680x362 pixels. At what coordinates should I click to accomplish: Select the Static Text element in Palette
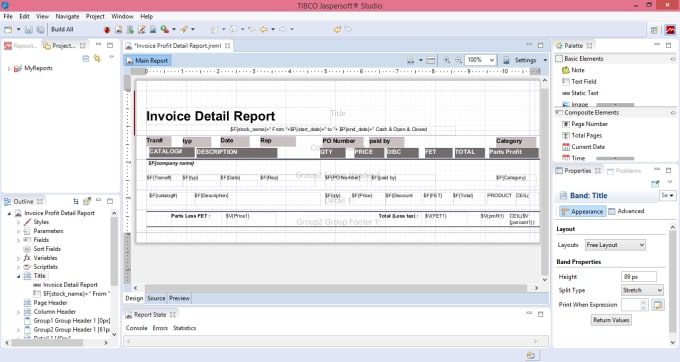click(580, 93)
